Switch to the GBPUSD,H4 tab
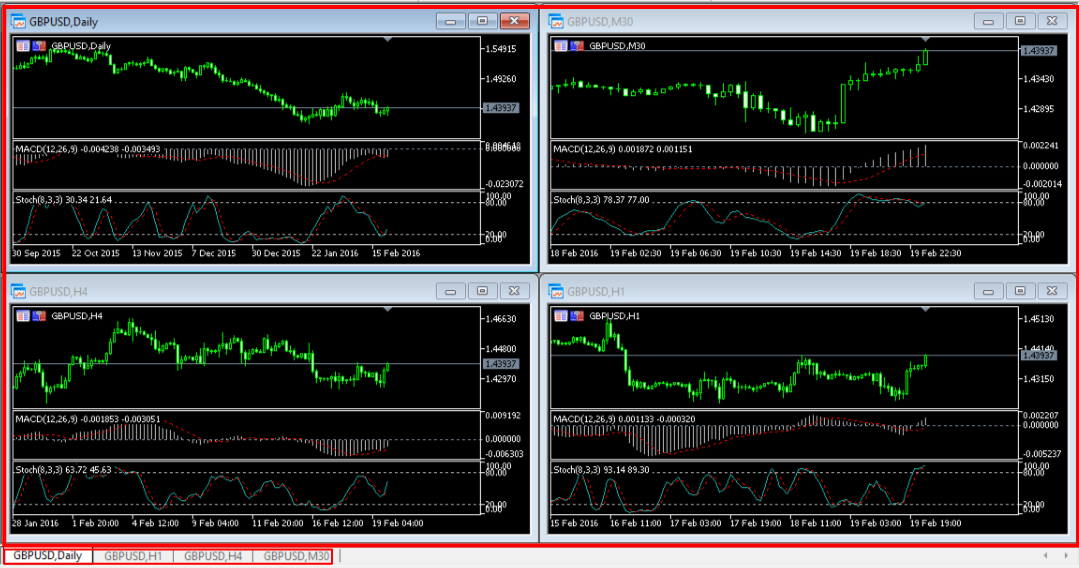1079x568 pixels. click(x=213, y=556)
